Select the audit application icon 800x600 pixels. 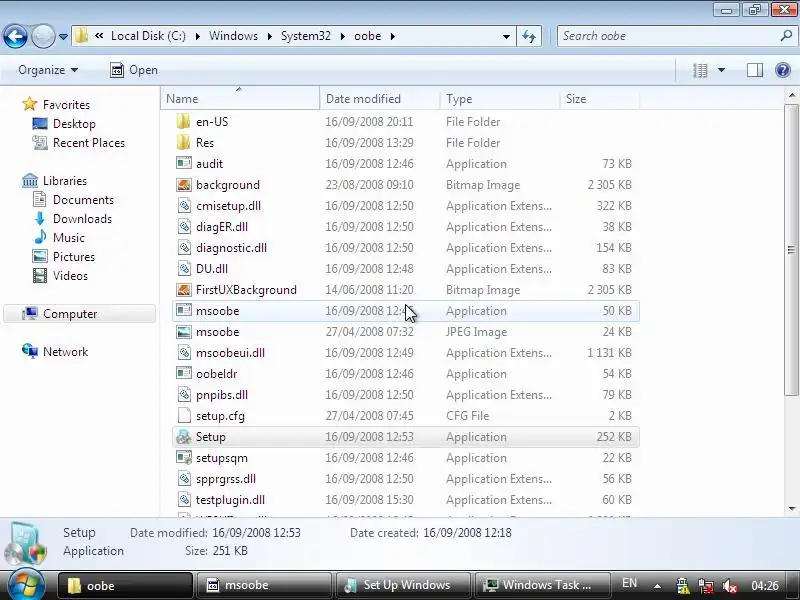point(184,163)
